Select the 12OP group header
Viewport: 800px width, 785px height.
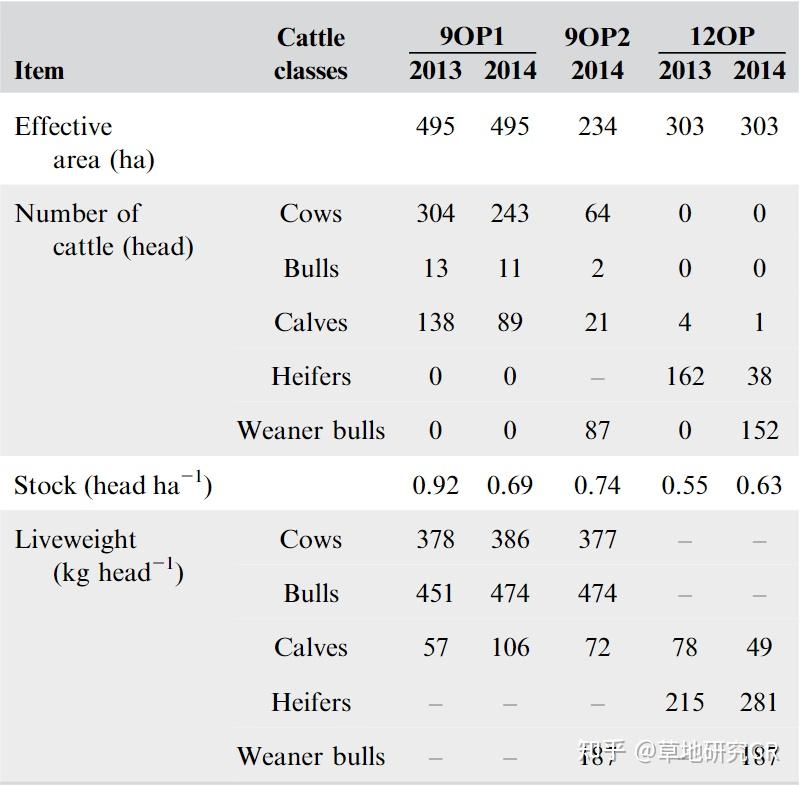[721, 37]
